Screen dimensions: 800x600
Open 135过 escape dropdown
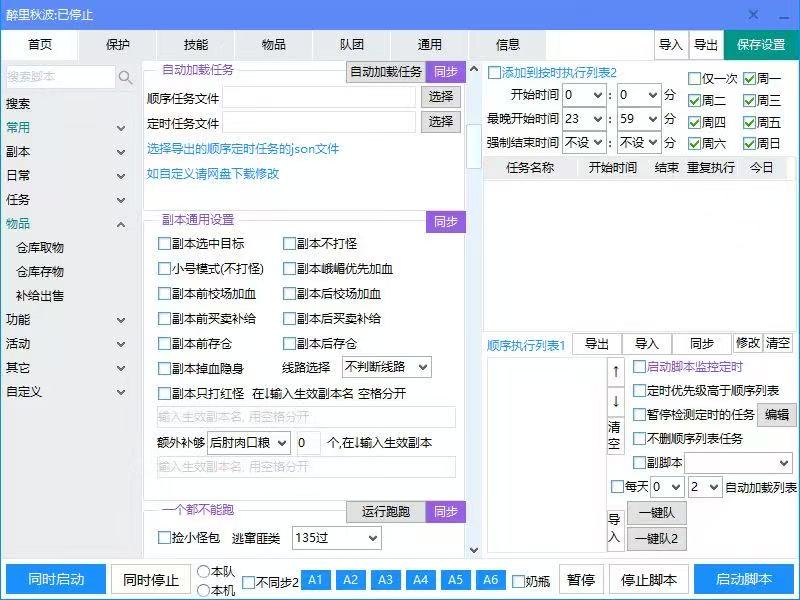337,538
